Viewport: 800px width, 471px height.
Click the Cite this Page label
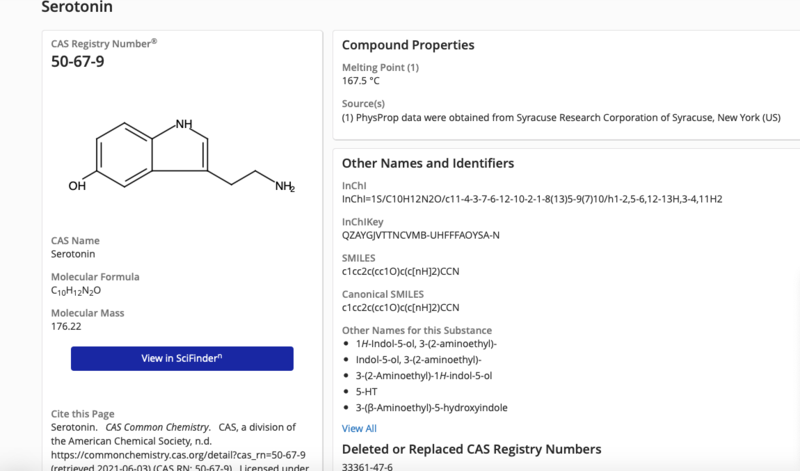82,413
